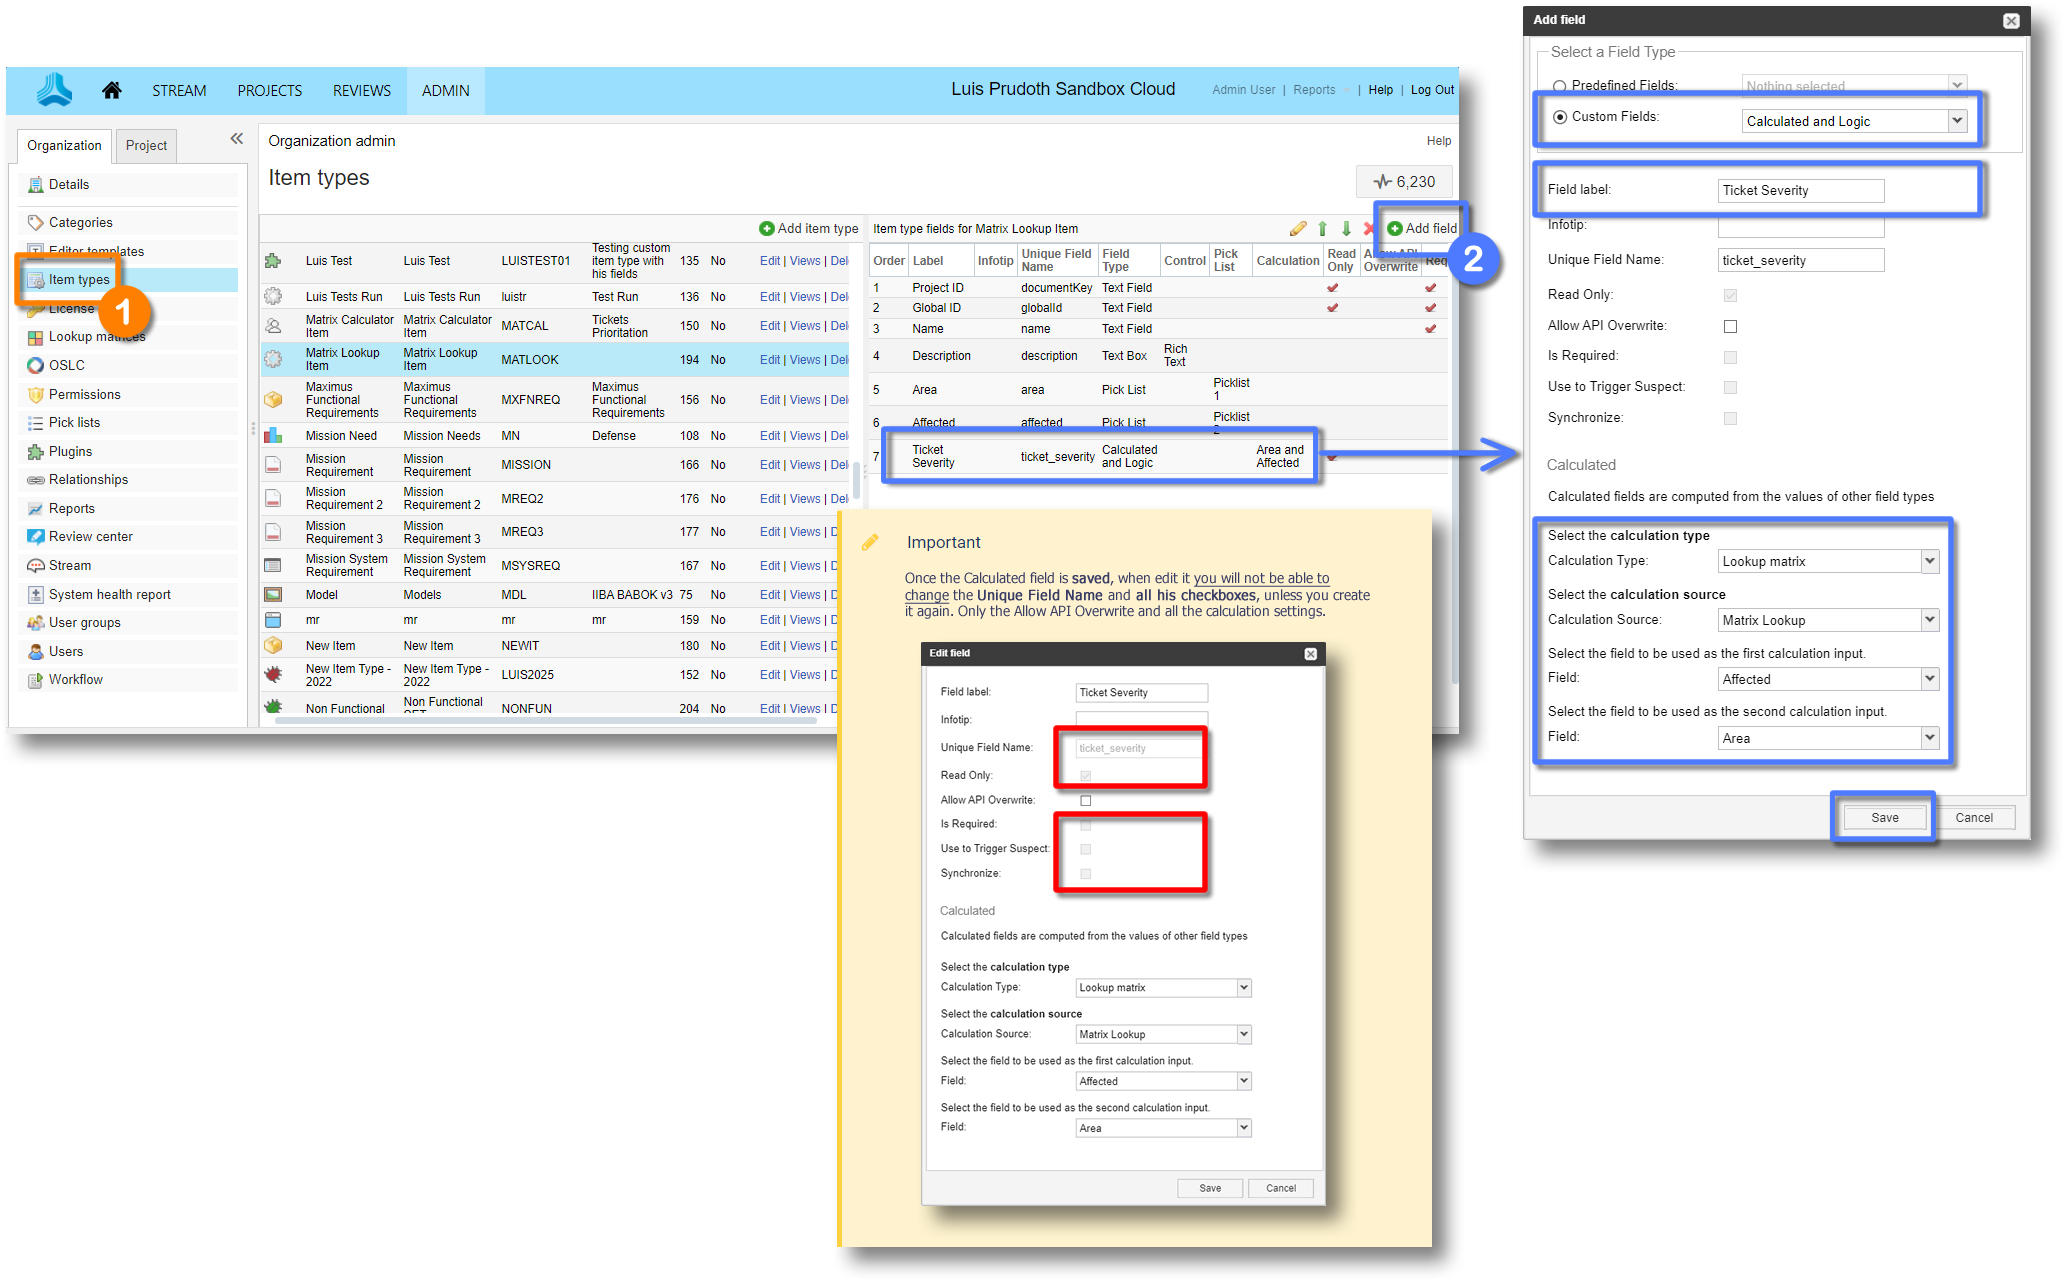
Task: Open the home icon in top bar
Action: pos(112,90)
